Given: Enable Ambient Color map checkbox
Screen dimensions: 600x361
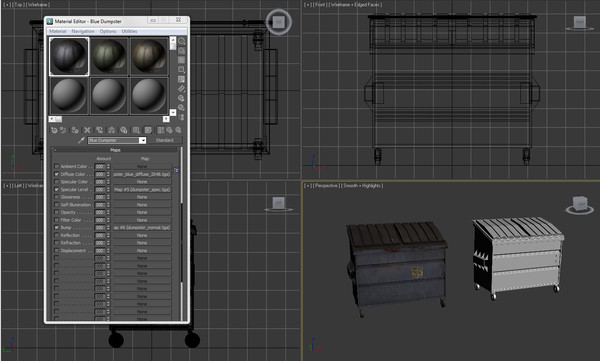Looking at the screenshot, I should (x=57, y=166).
